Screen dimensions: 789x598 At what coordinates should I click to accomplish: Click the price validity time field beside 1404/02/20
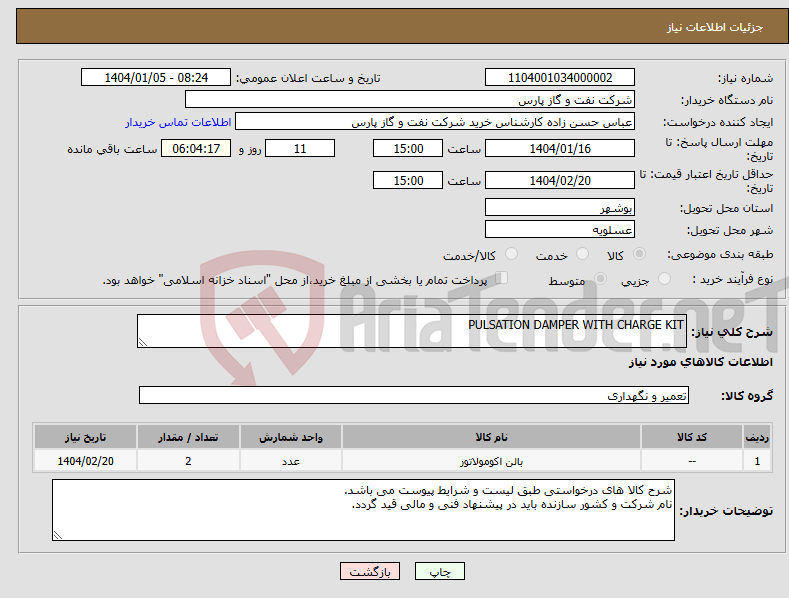tap(408, 180)
